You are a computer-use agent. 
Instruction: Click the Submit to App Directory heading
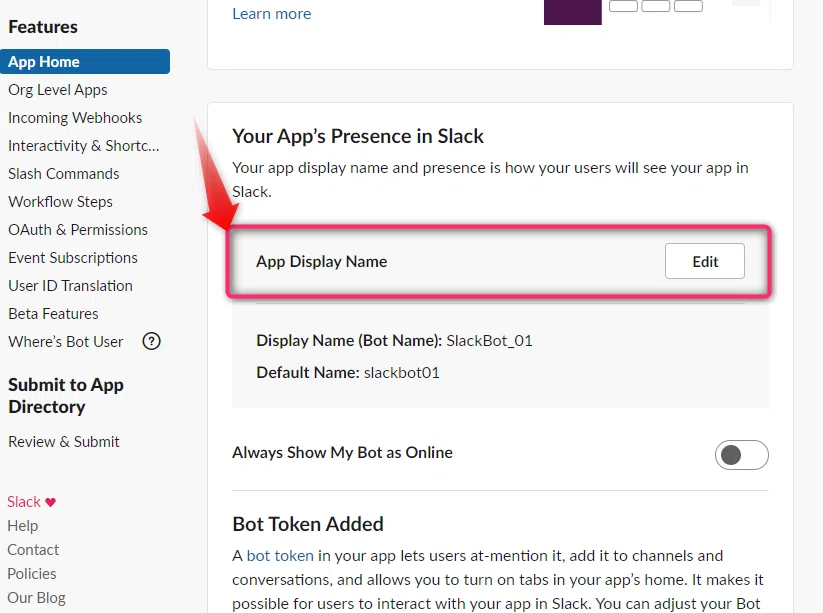pyautogui.click(x=66, y=396)
